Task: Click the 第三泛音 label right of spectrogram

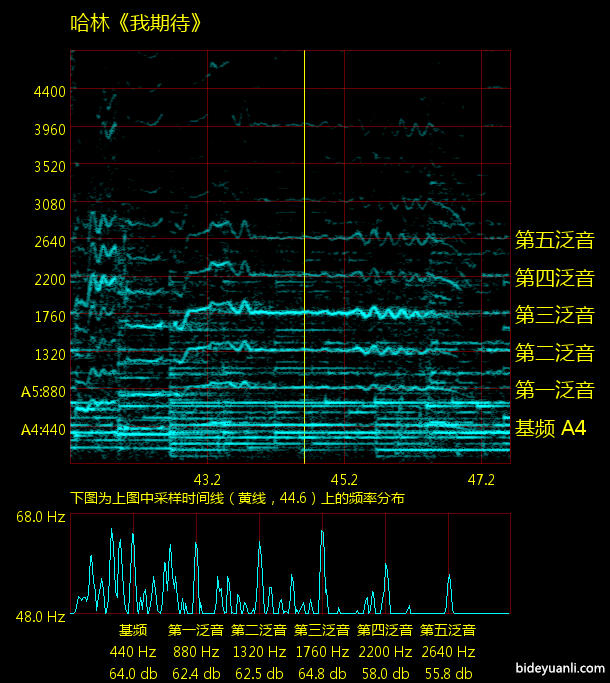Action: pyautogui.click(x=554, y=316)
